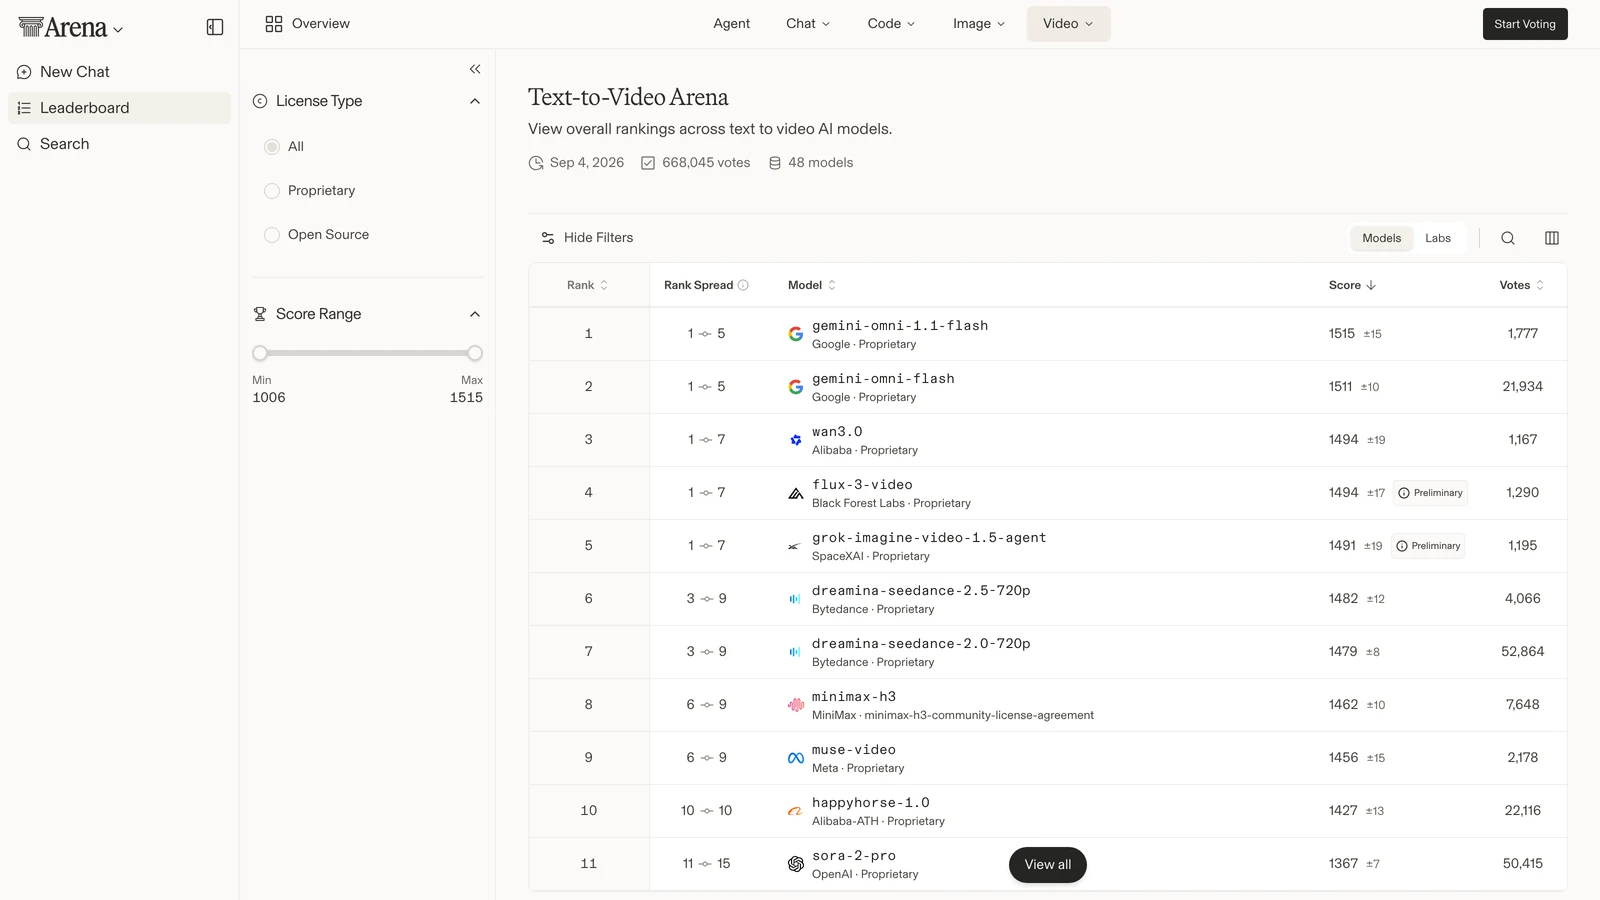Screen dimensions: 1600x900
Task: Click the Preliminary badge for grok-imagine-video-1.5-agent
Action: tap(1428, 546)
